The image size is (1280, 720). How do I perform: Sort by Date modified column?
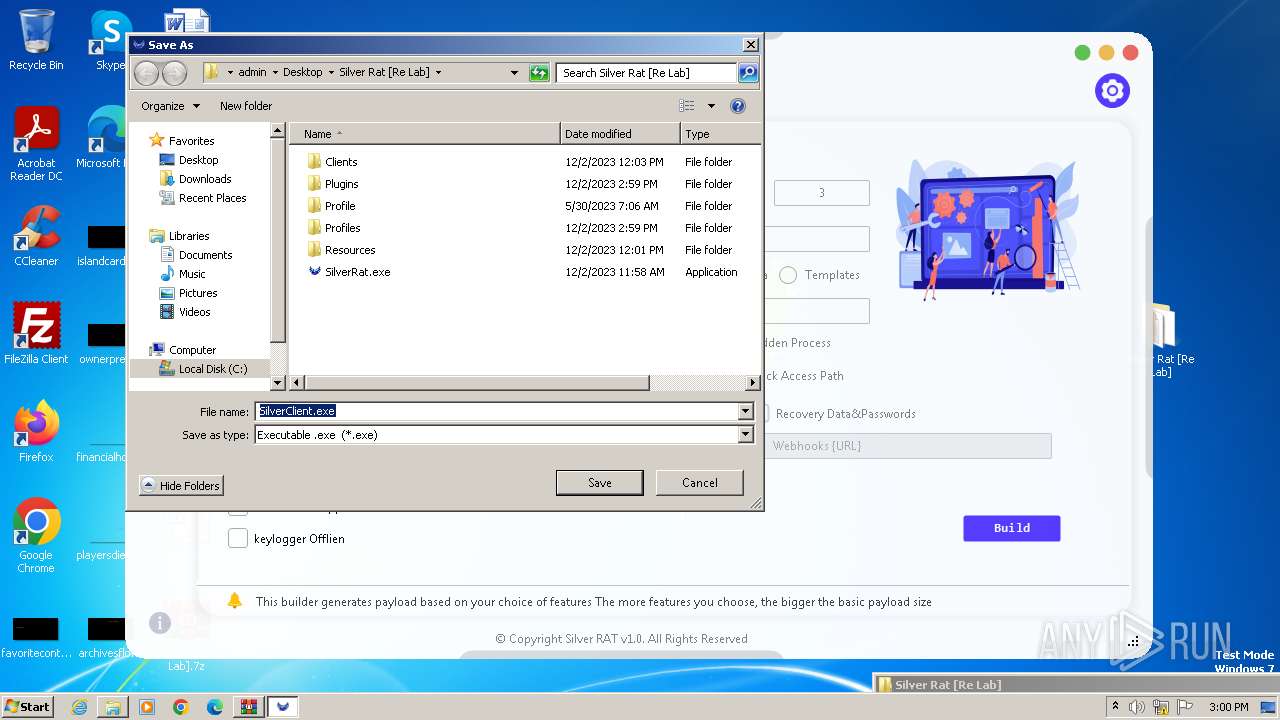(620, 134)
